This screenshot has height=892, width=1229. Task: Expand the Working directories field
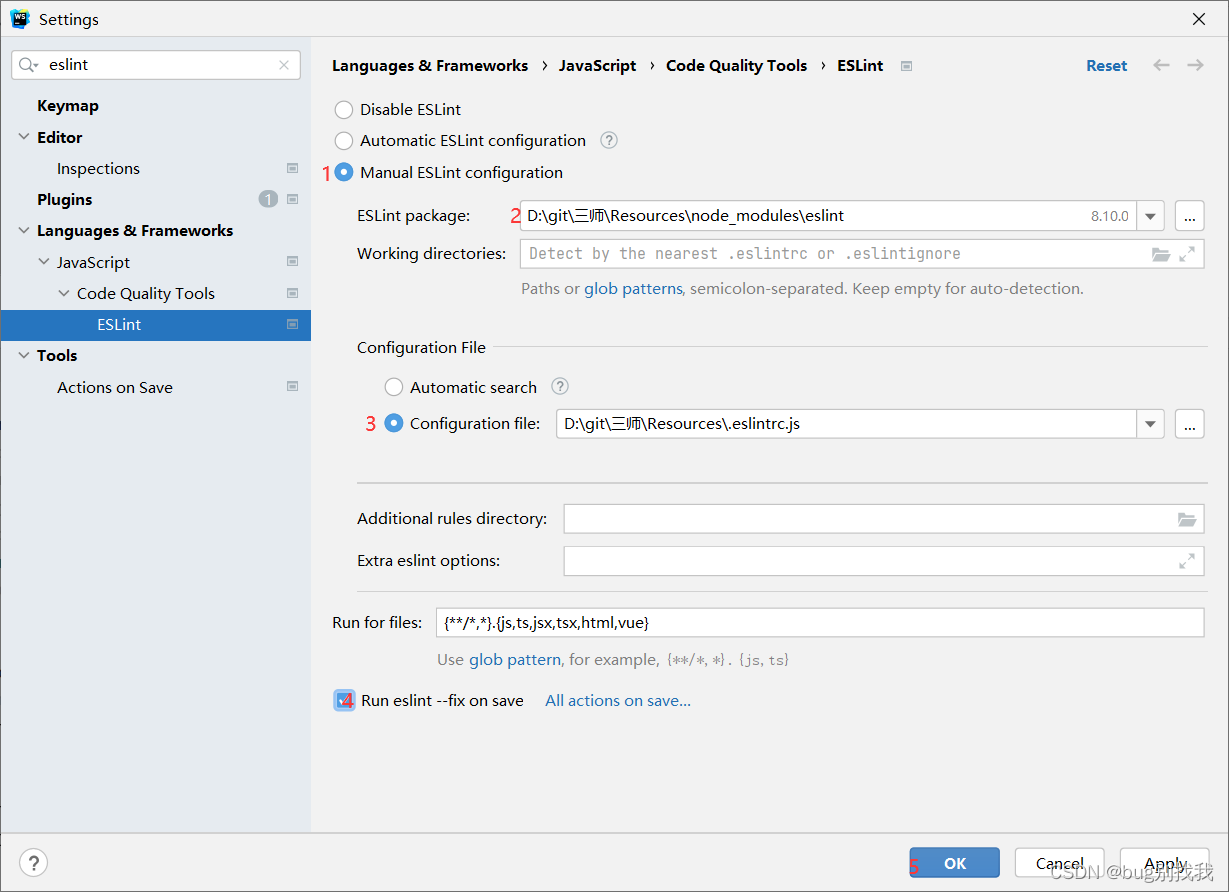coord(1187,254)
